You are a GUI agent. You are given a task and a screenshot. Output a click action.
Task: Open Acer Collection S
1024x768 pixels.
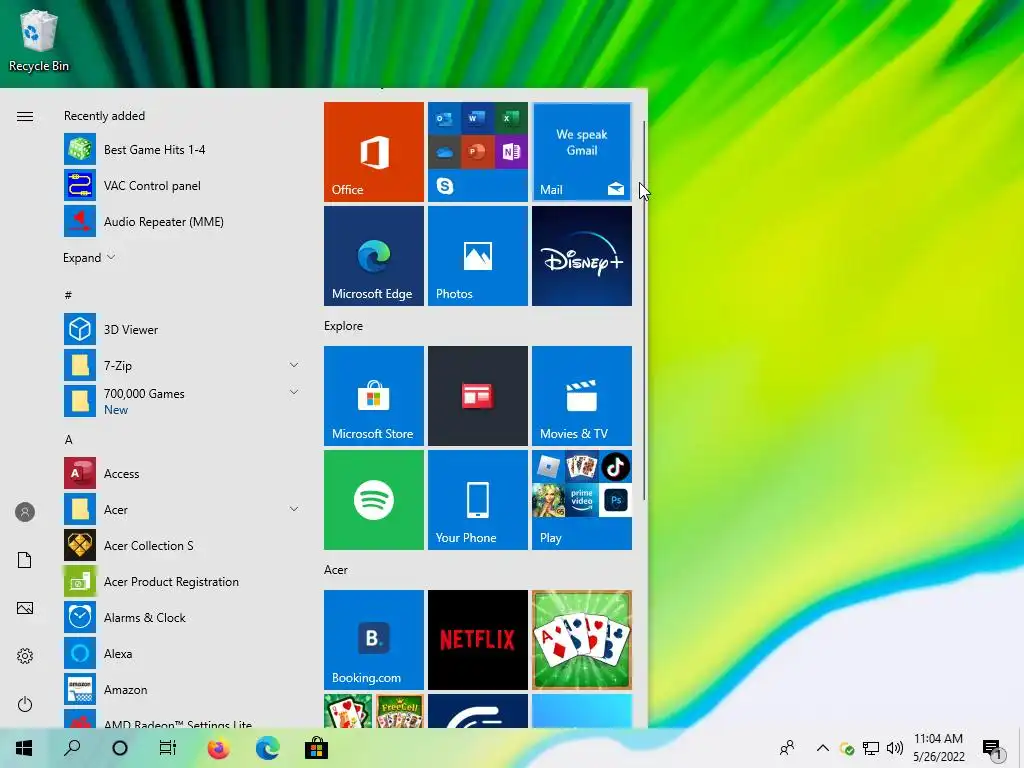tap(183, 545)
